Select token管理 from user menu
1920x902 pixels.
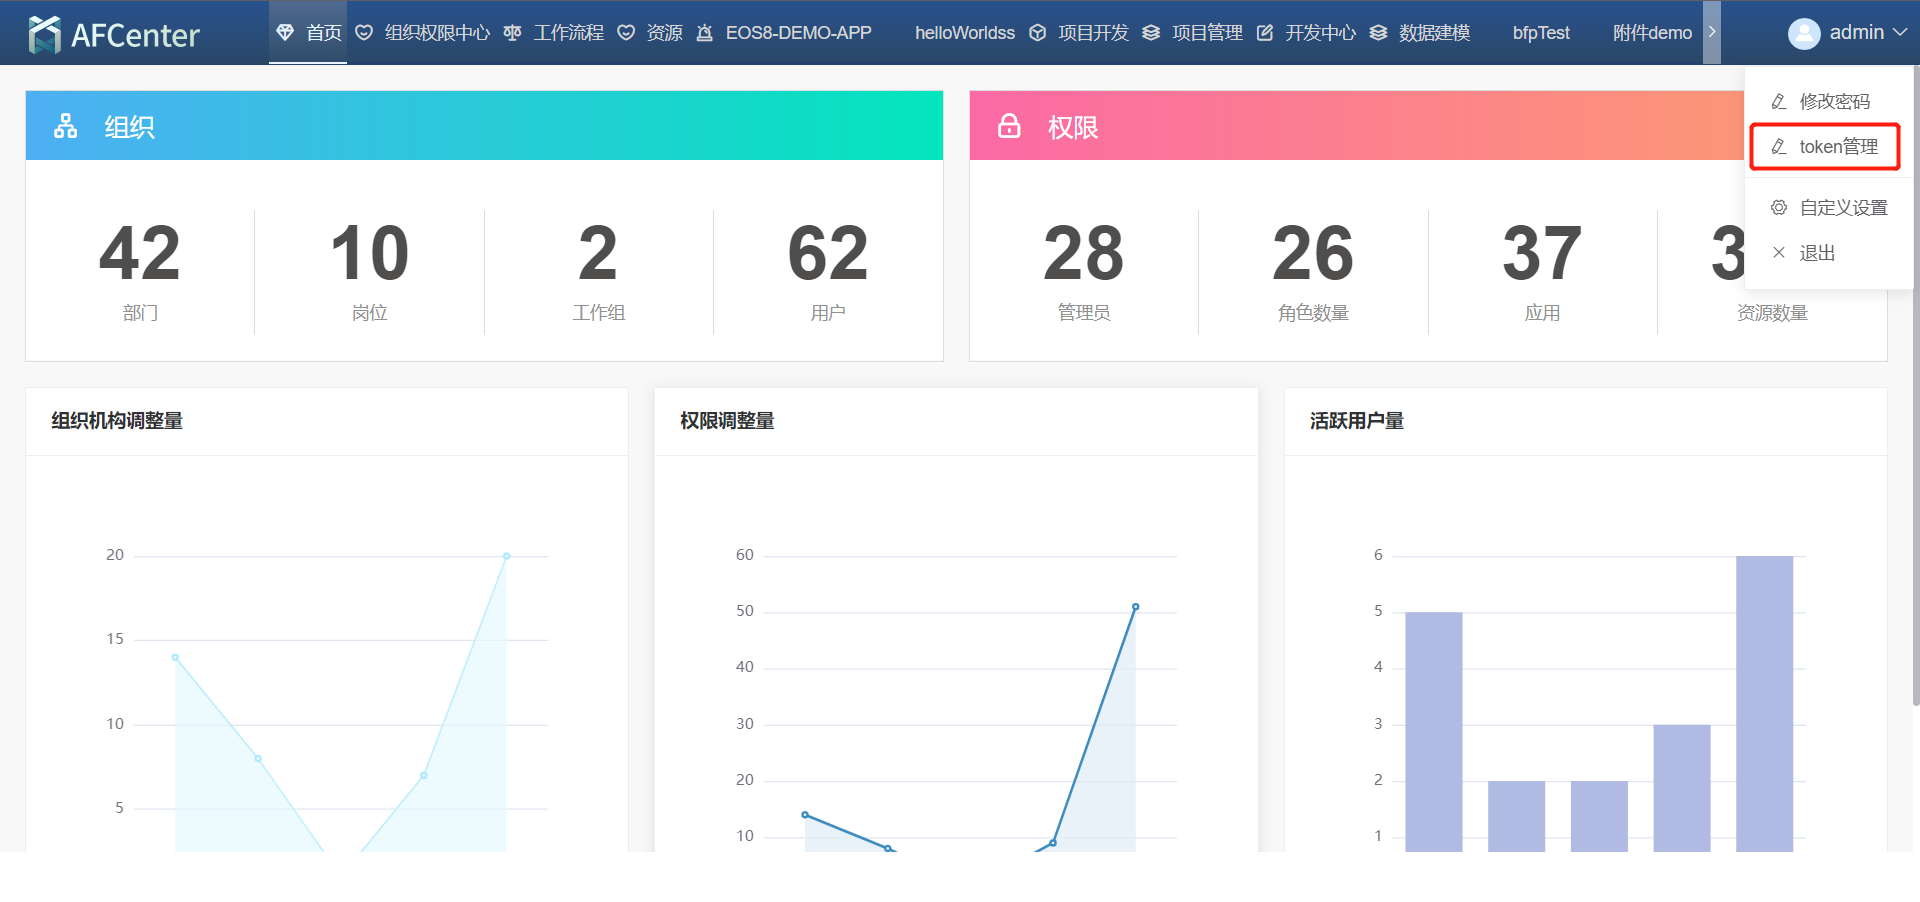(x=1837, y=147)
